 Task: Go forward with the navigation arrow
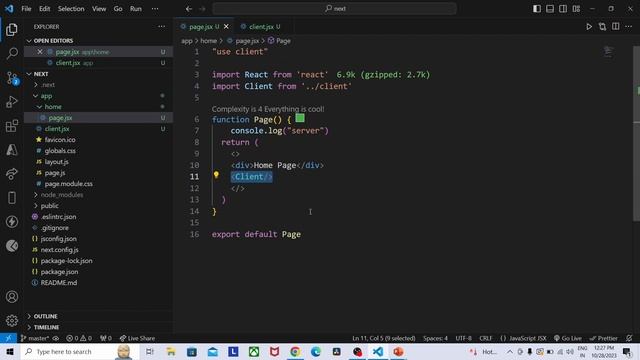(202, 9)
